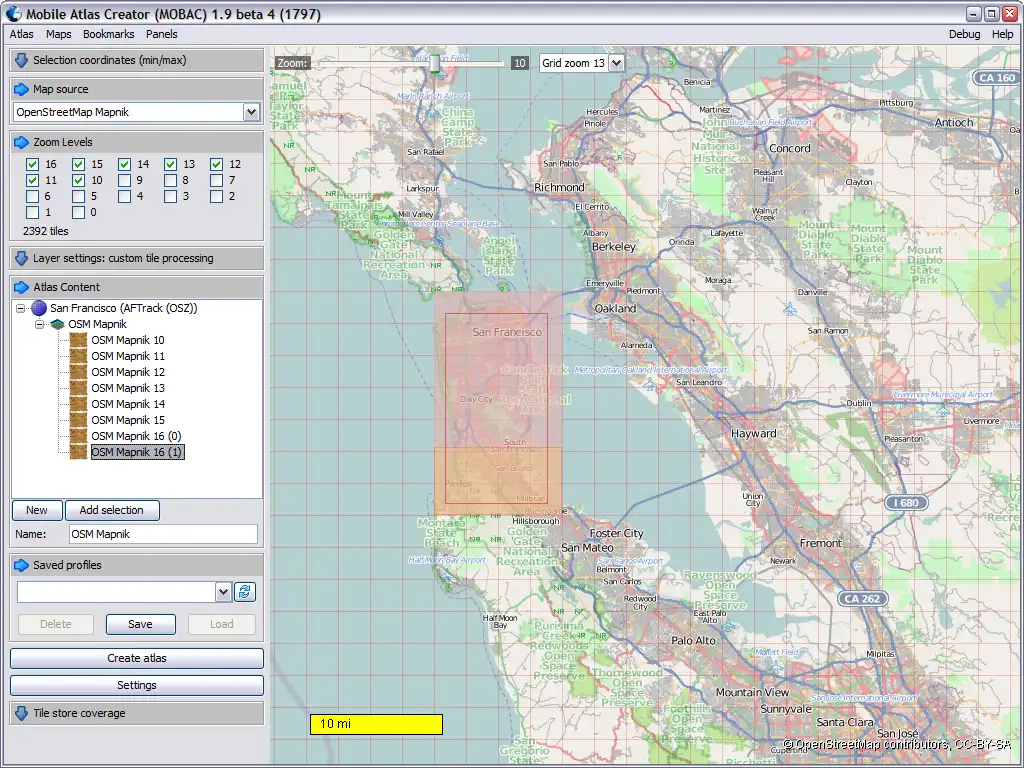
Task: Click the map tile icon for OSM Mapnik 10
Action: pyautogui.click(x=78, y=340)
